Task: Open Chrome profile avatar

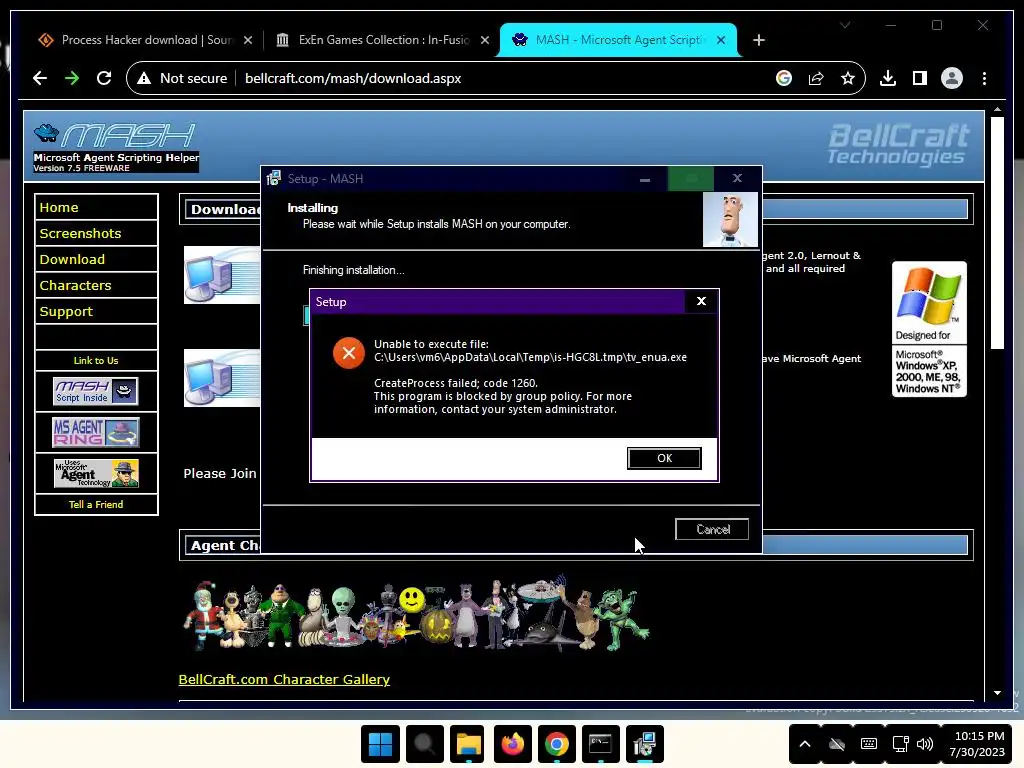Action: point(952,78)
